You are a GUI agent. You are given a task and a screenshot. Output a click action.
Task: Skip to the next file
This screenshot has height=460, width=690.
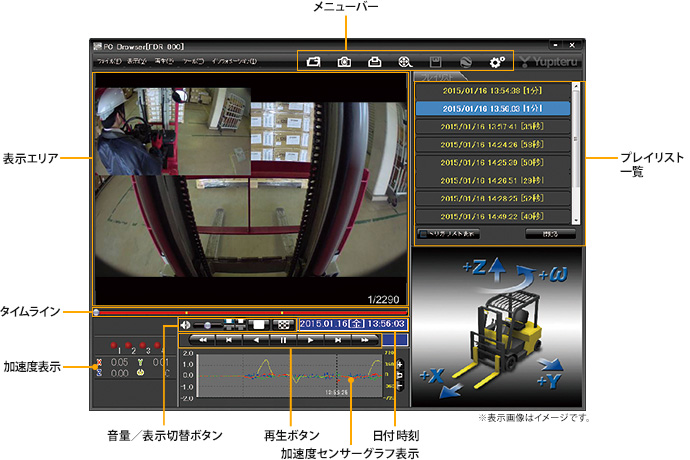tap(338, 340)
